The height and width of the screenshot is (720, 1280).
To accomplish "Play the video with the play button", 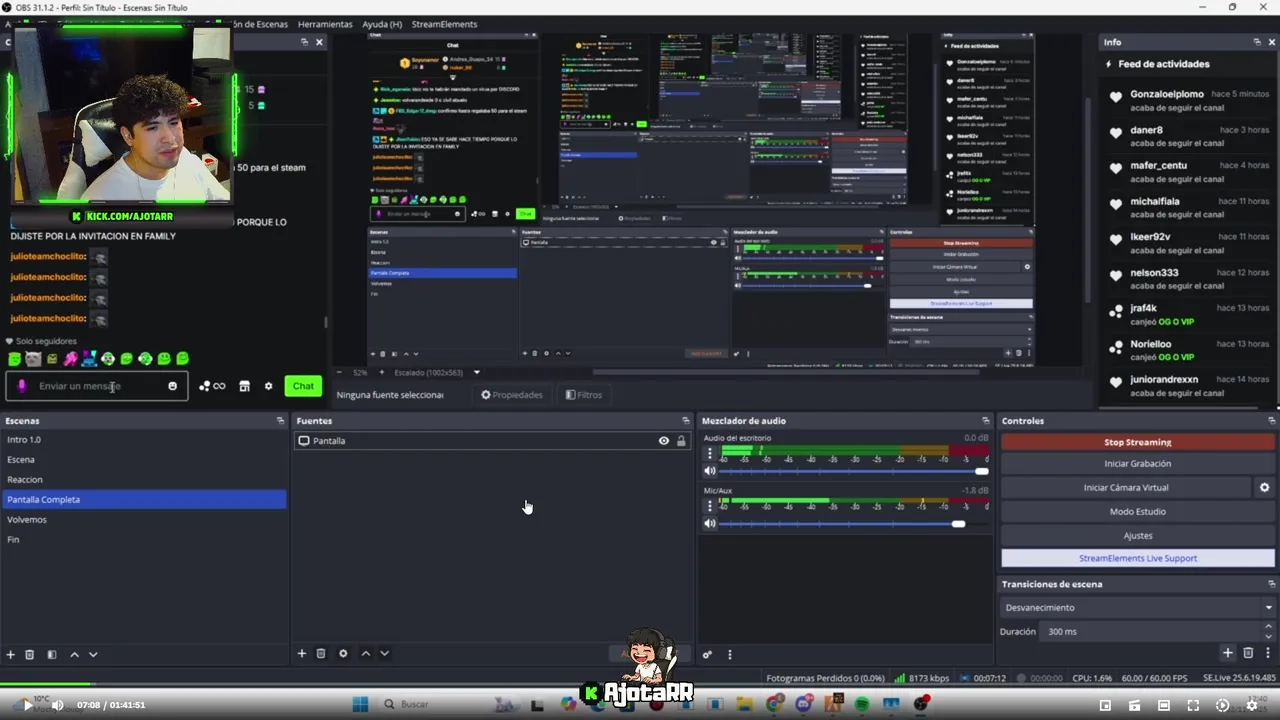I will pos(27,705).
